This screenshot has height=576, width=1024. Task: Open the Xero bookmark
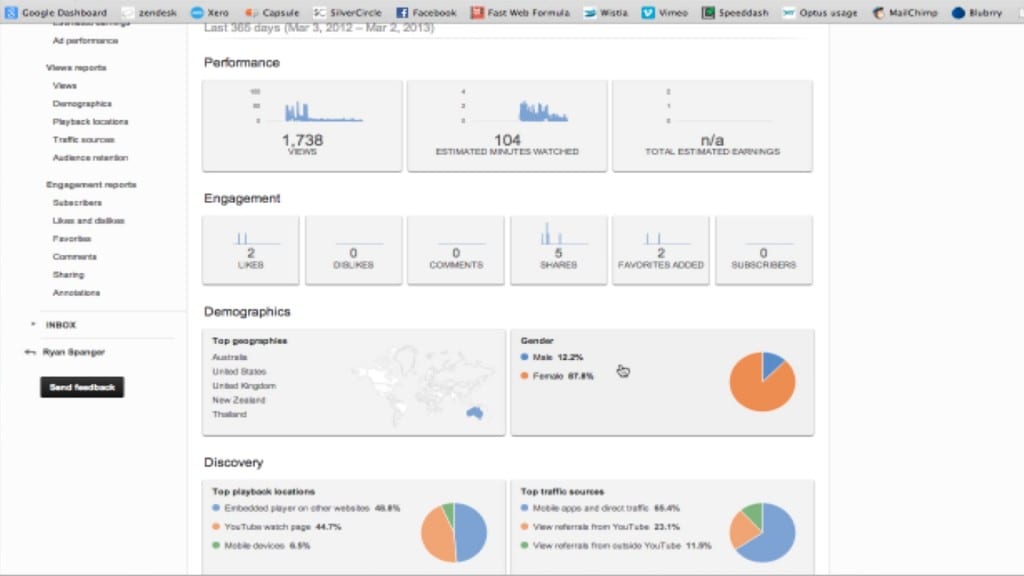click(210, 12)
